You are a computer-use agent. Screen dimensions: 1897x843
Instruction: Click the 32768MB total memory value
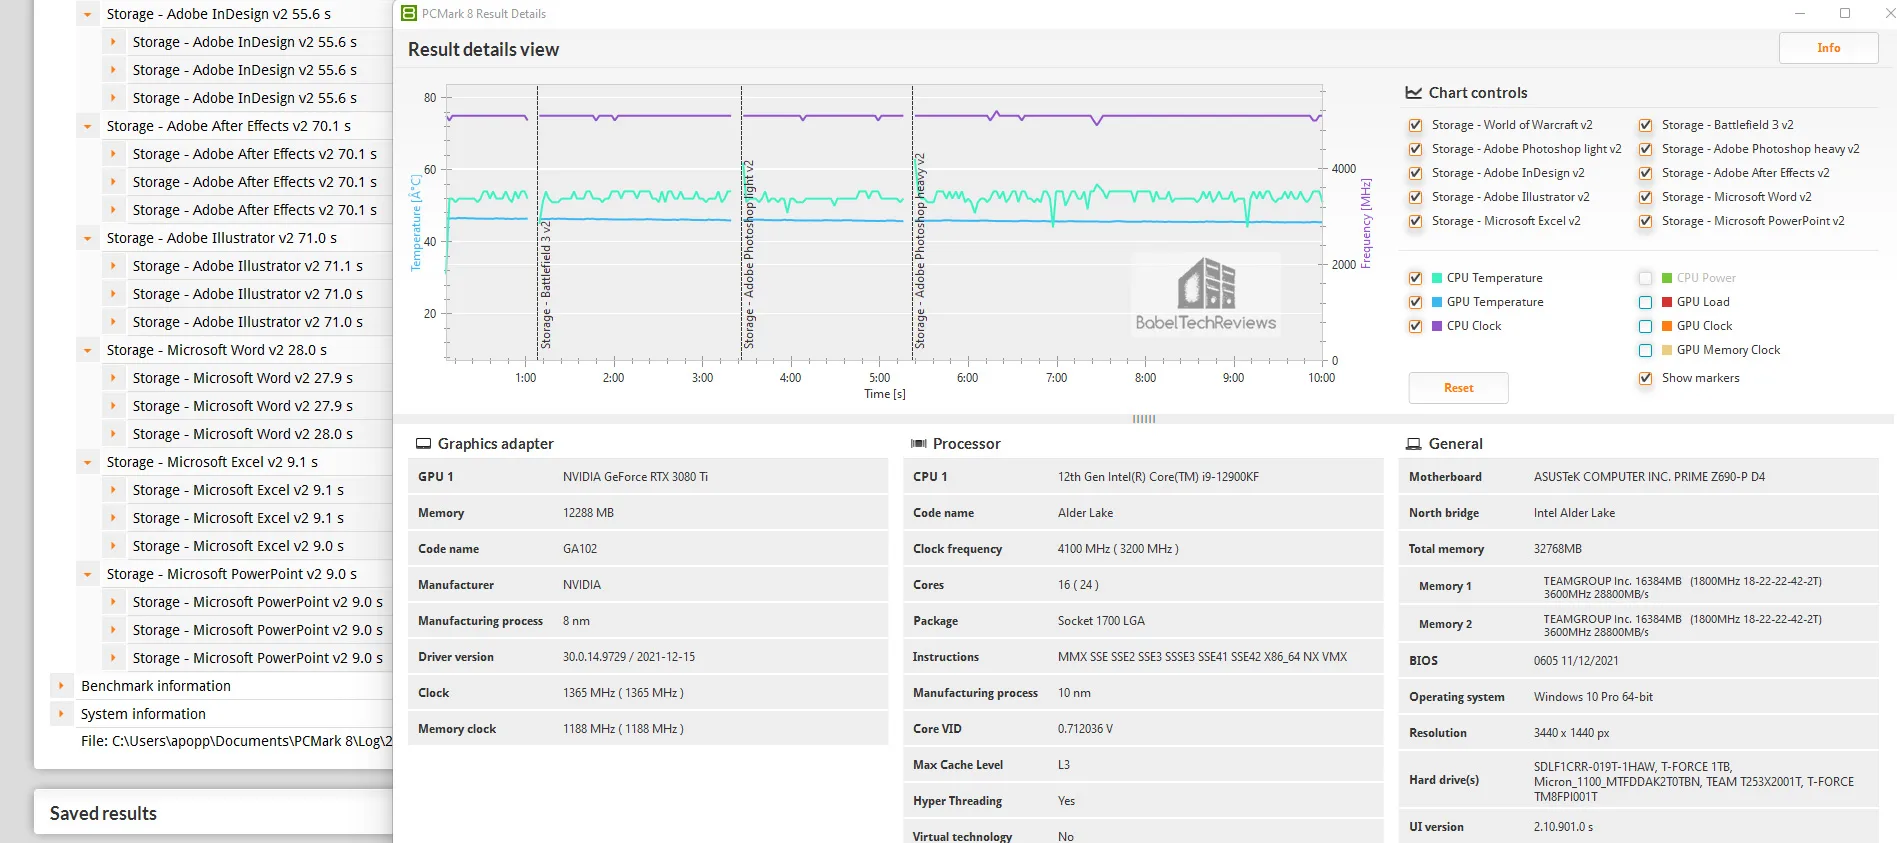coord(1558,549)
